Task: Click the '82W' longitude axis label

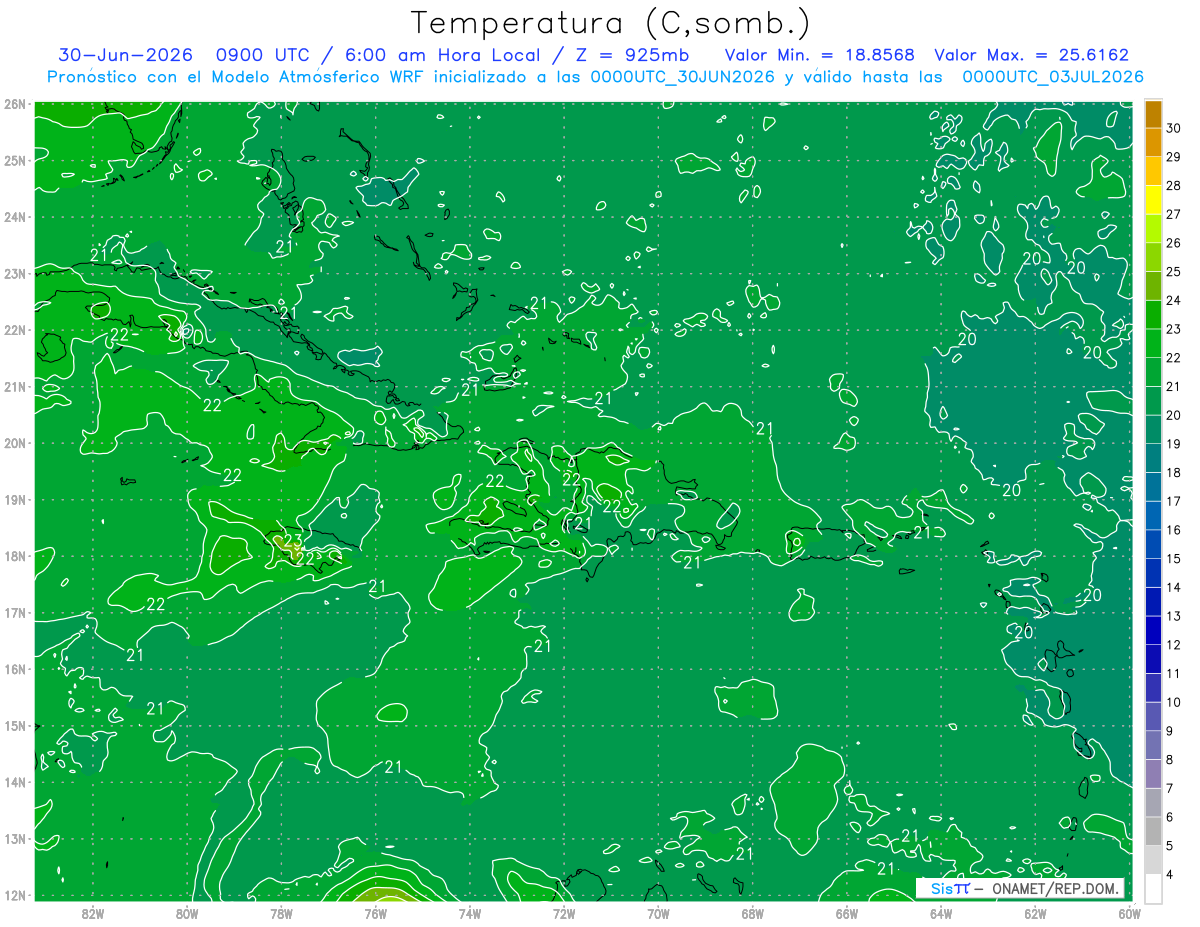Action: [x=93, y=912]
